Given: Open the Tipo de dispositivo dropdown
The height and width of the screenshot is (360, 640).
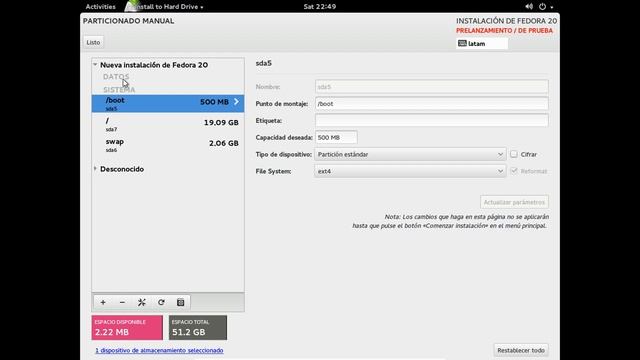Looking at the screenshot, I should coord(410,154).
